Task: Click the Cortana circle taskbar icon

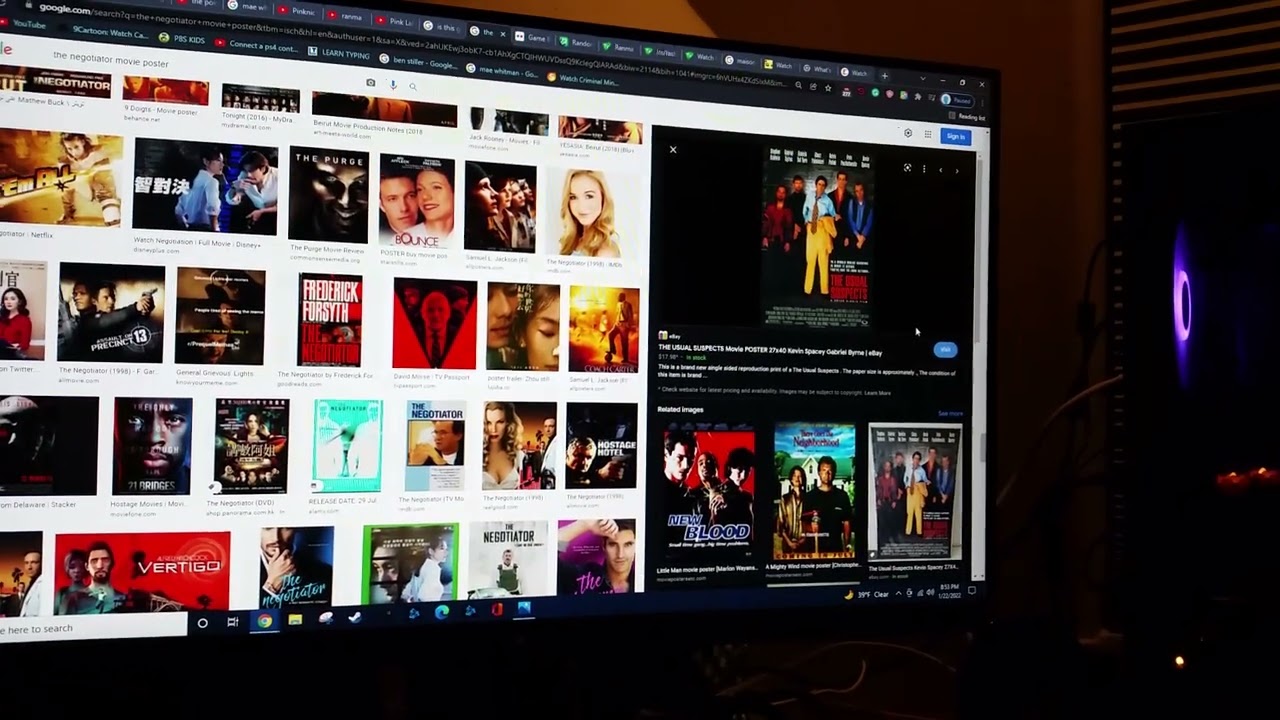Action: click(202, 623)
